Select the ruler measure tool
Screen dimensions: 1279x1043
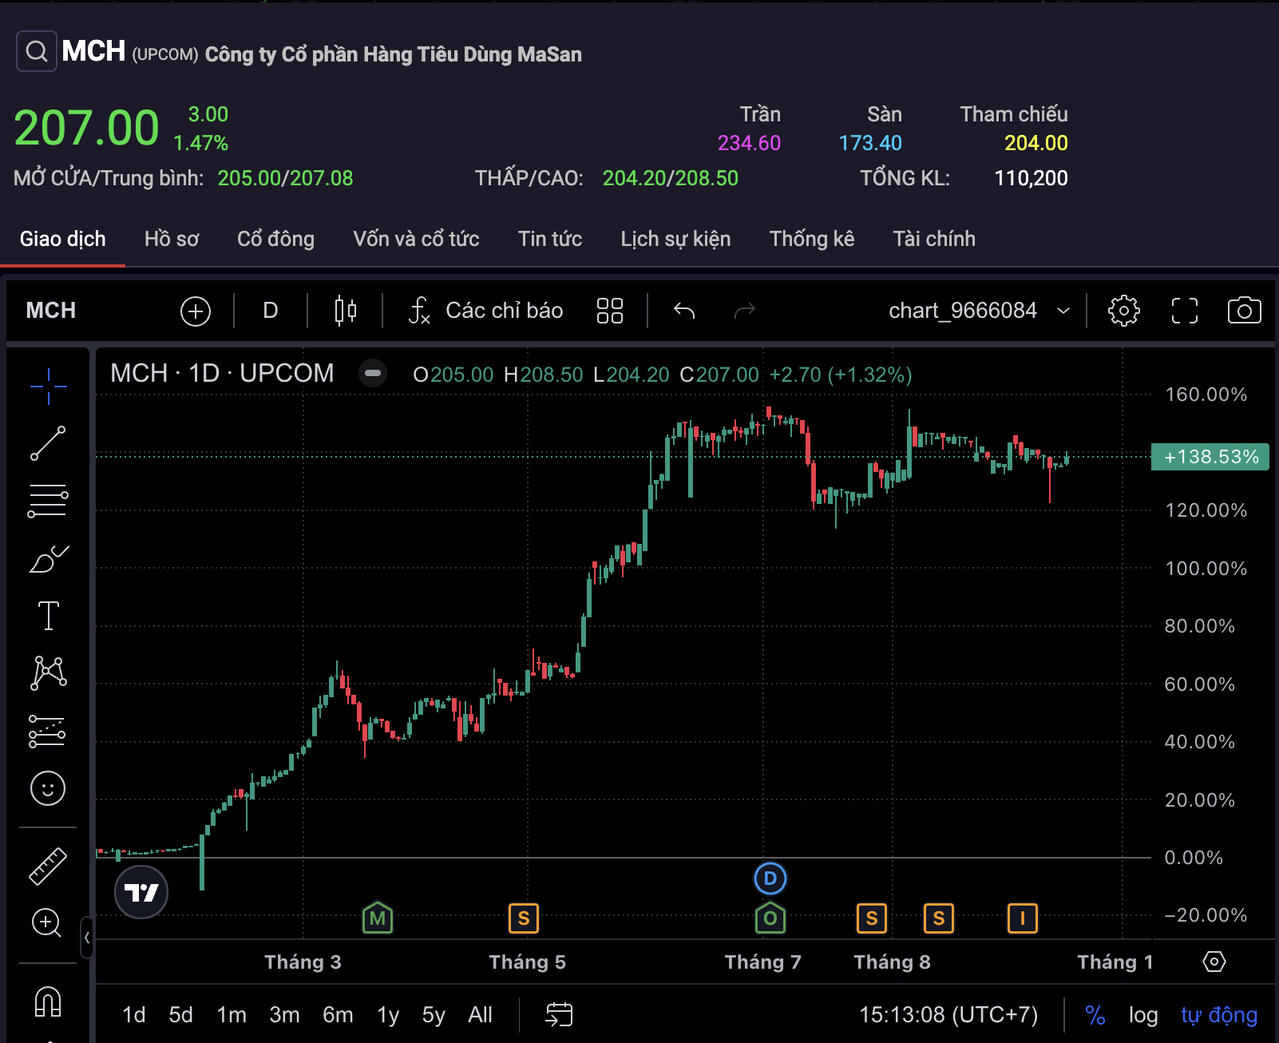coord(48,866)
